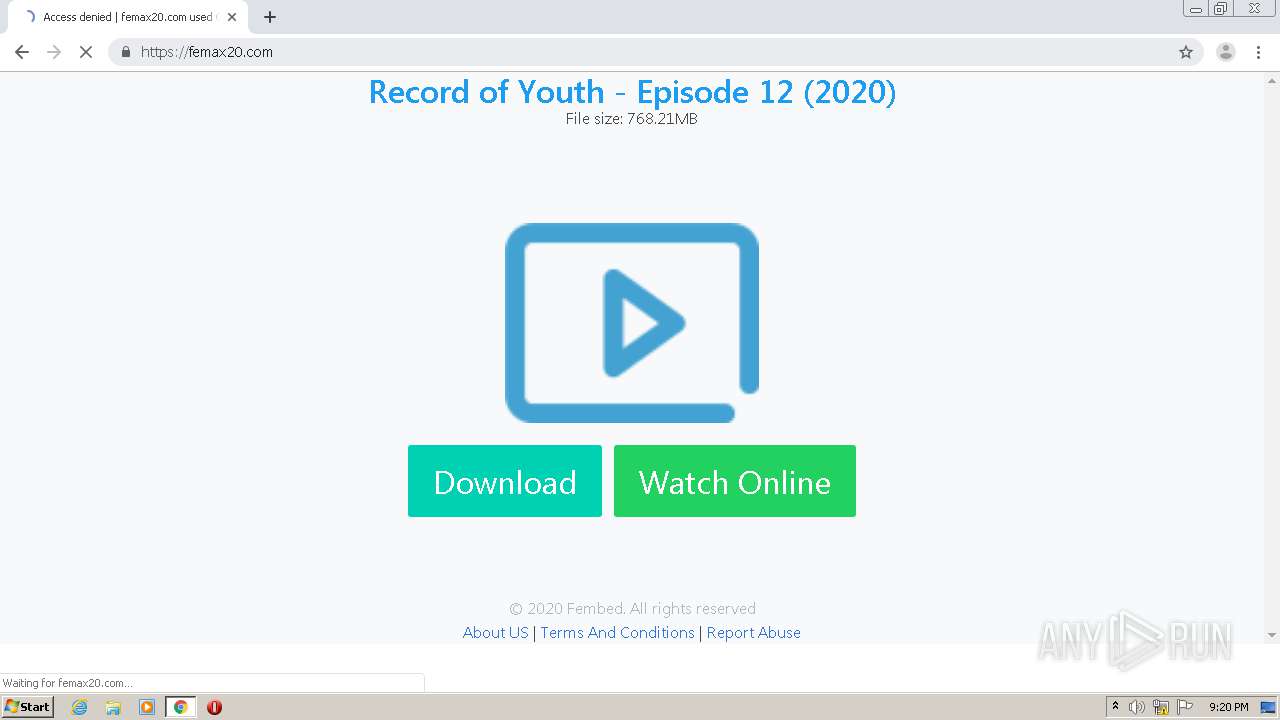Click the Action Center flag icon
Image resolution: width=1280 pixels, height=720 pixels.
pyautogui.click(x=1185, y=707)
